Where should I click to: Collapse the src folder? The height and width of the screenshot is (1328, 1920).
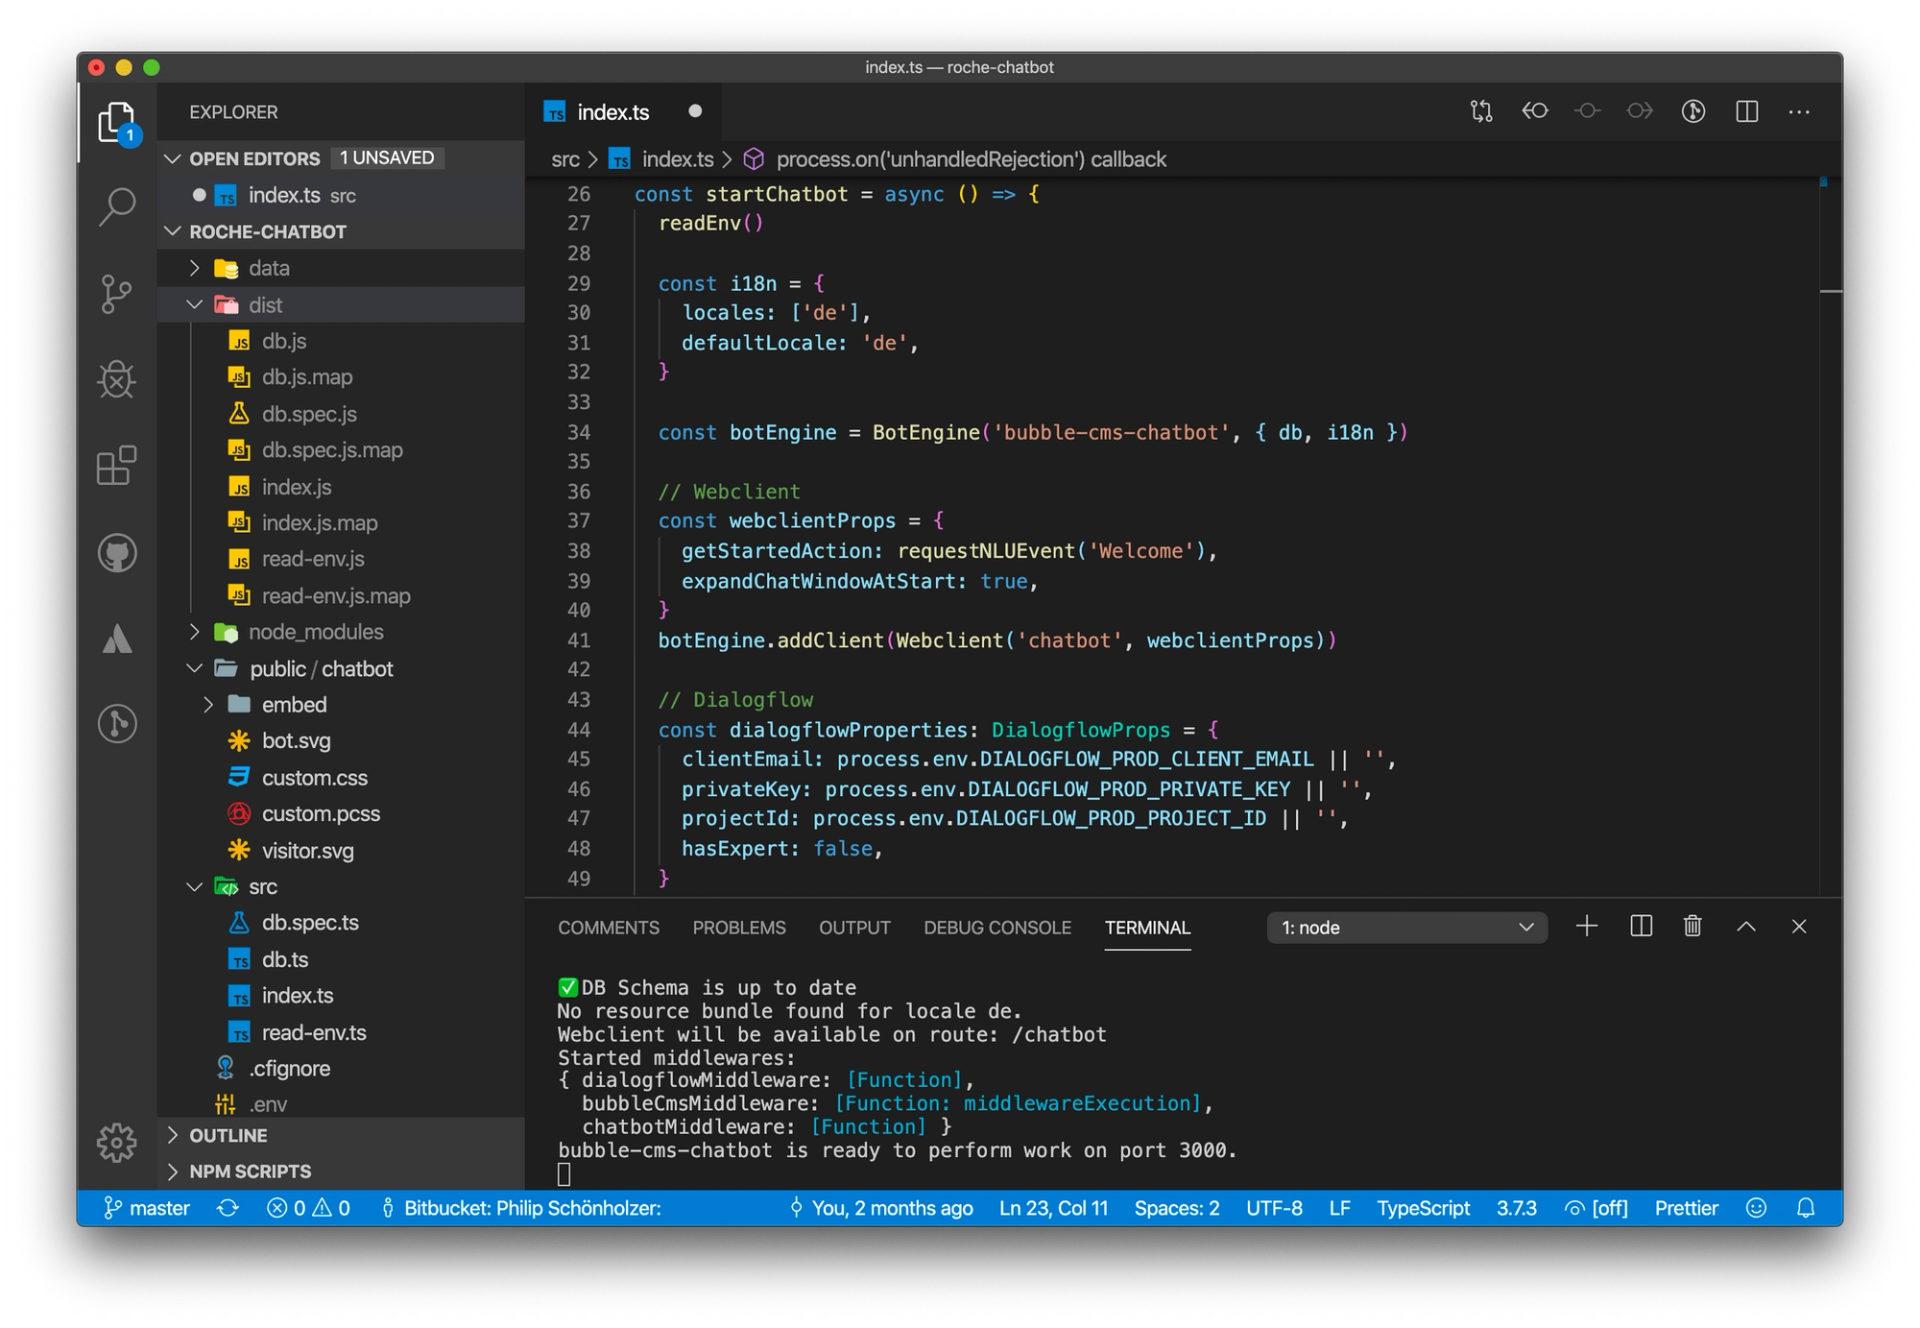pyautogui.click(x=195, y=887)
